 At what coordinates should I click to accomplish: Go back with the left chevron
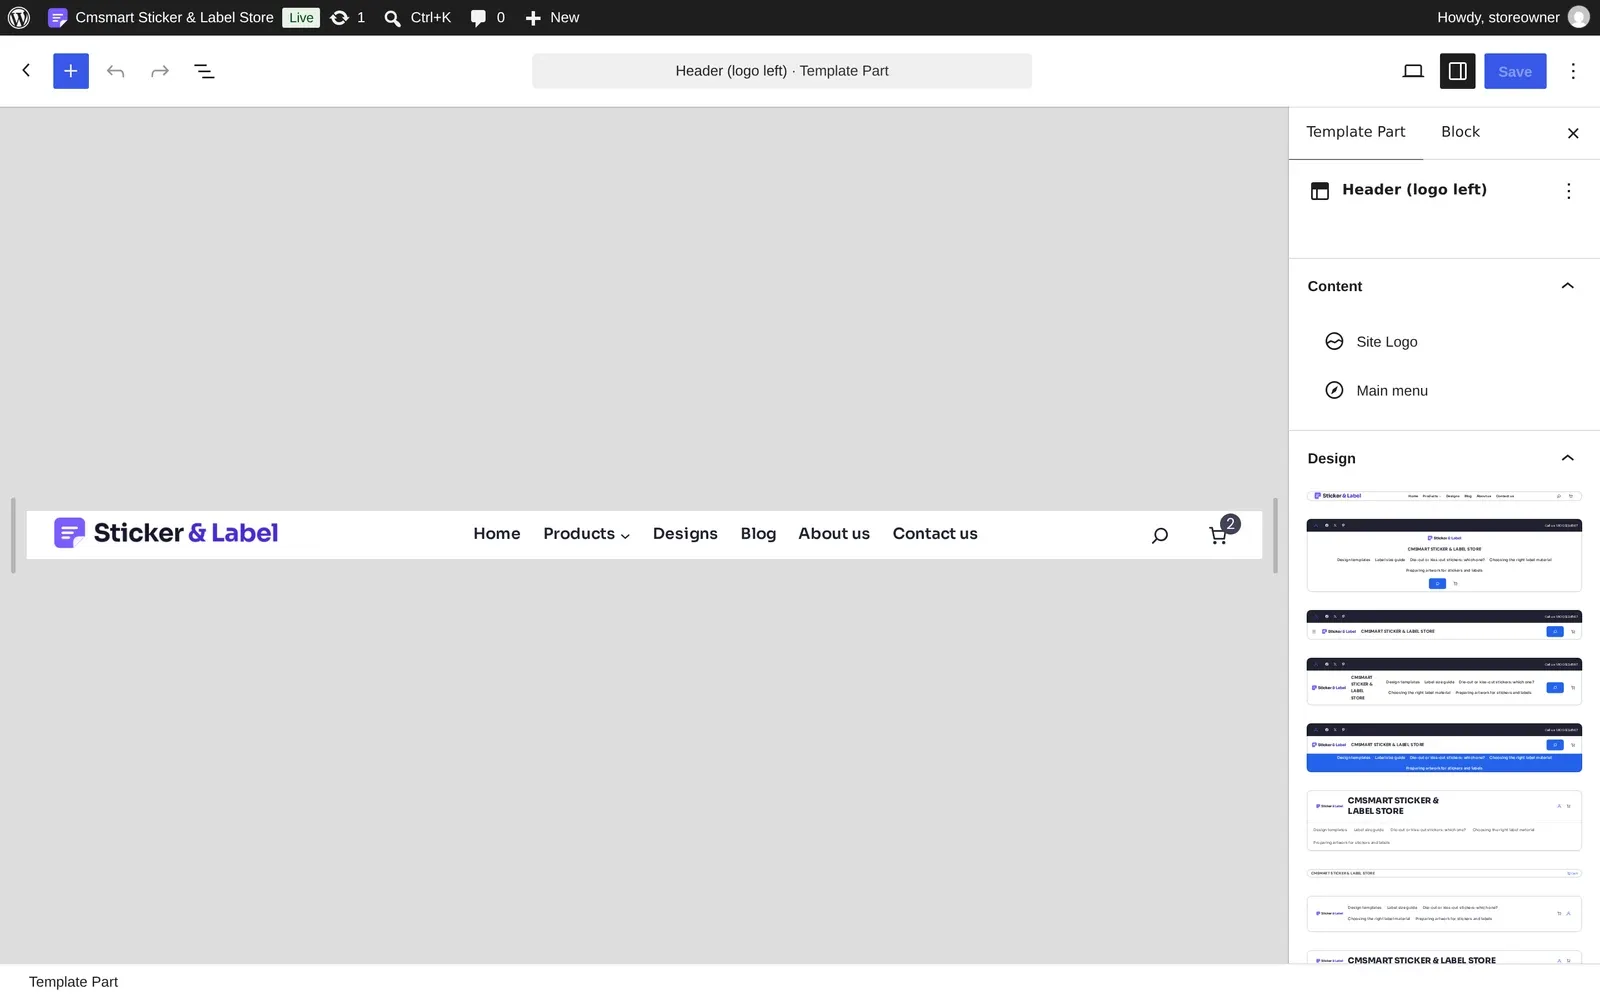coord(27,70)
